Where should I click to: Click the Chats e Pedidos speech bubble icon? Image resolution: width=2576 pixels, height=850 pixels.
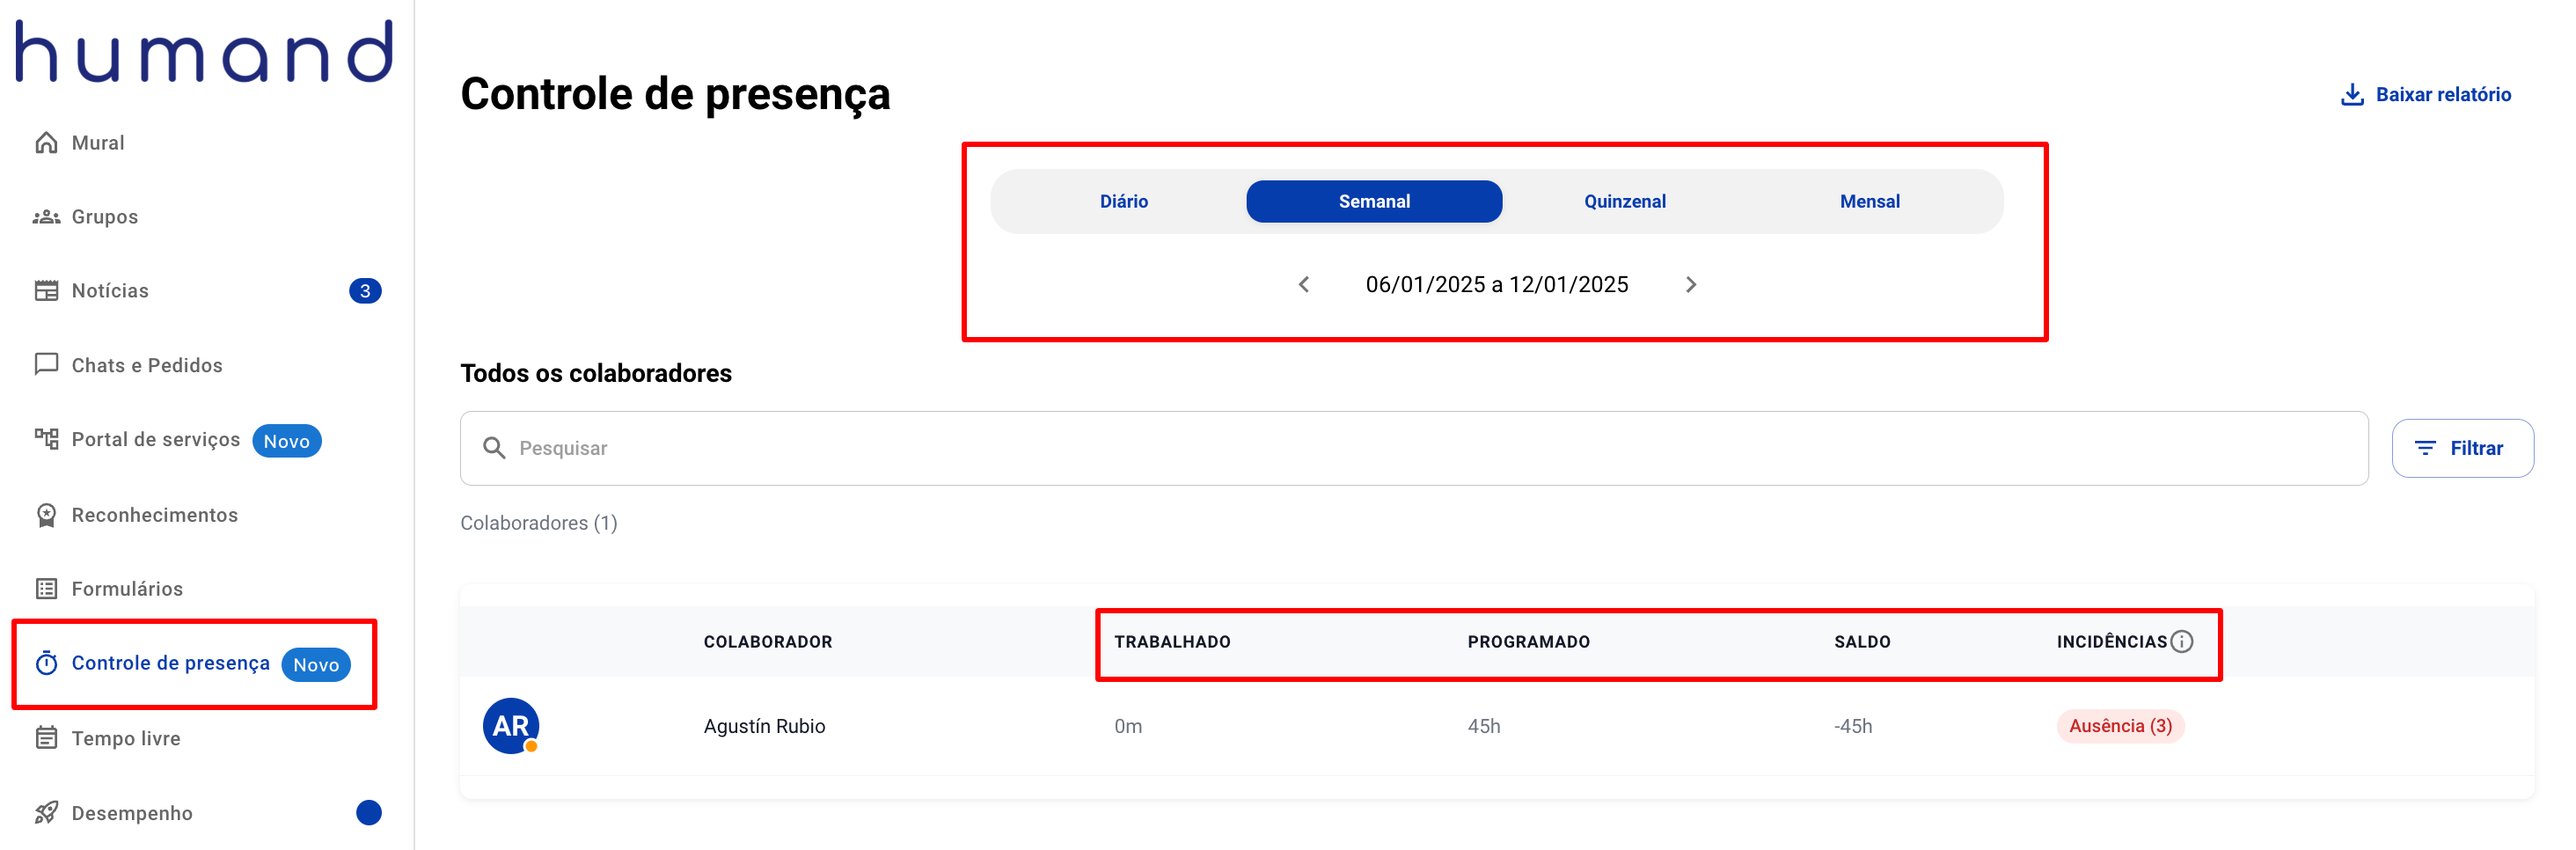[x=46, y=365]
